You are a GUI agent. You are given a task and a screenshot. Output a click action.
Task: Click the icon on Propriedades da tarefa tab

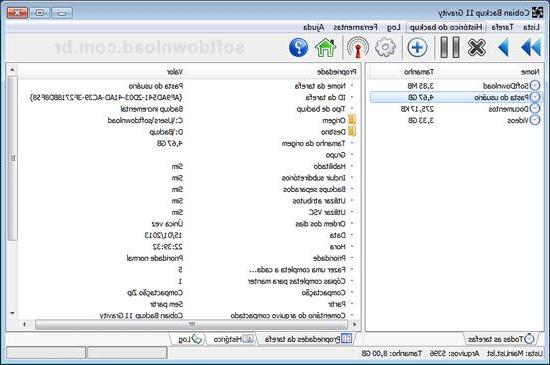(347, 339)
